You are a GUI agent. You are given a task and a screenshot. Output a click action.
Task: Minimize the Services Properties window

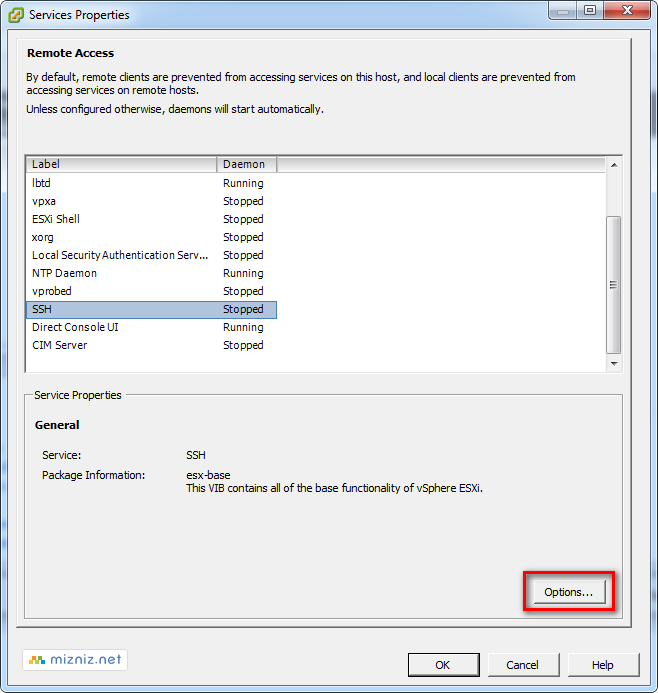[x=563, y=10]
